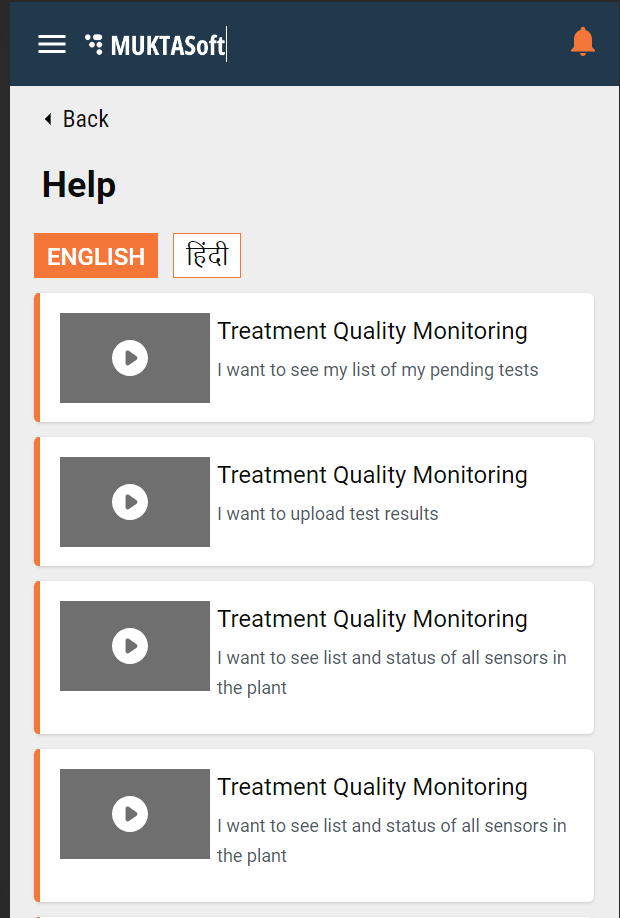Screen dimensions: 620x918
Task: Open the hamburger navigation menu
Action: tap(52, 44)
